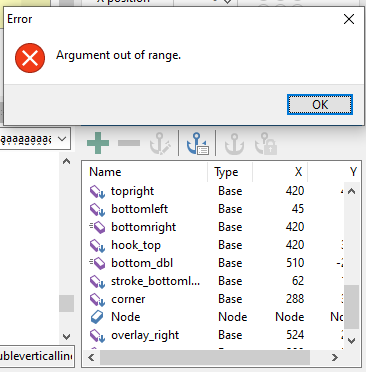Screen dimensions: 366x372
Task: Select the bottomright anchor name
Action: [143, 227]
